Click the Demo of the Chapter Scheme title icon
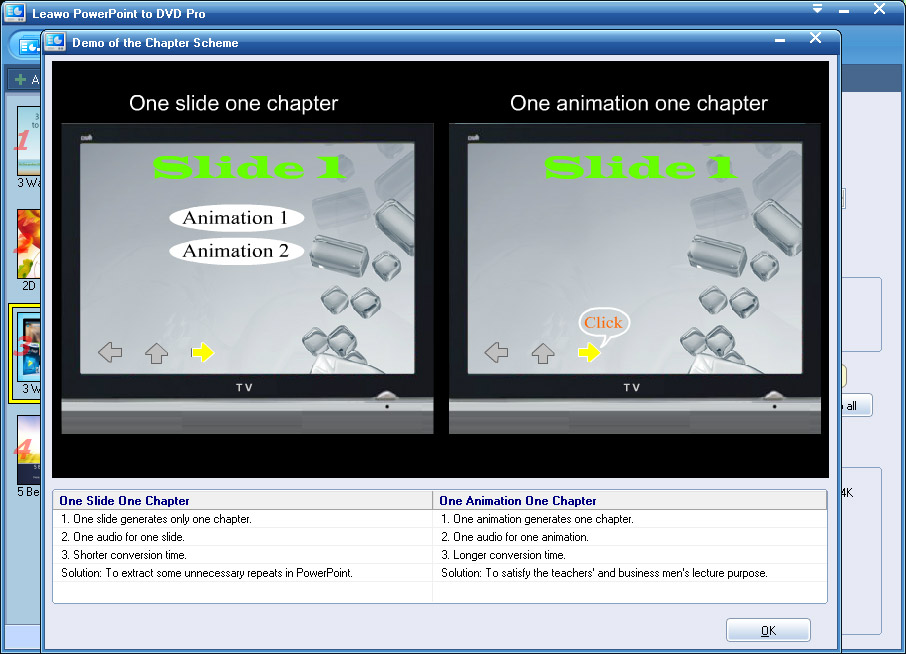The image size is (906, 654). (x=56, y=42)
